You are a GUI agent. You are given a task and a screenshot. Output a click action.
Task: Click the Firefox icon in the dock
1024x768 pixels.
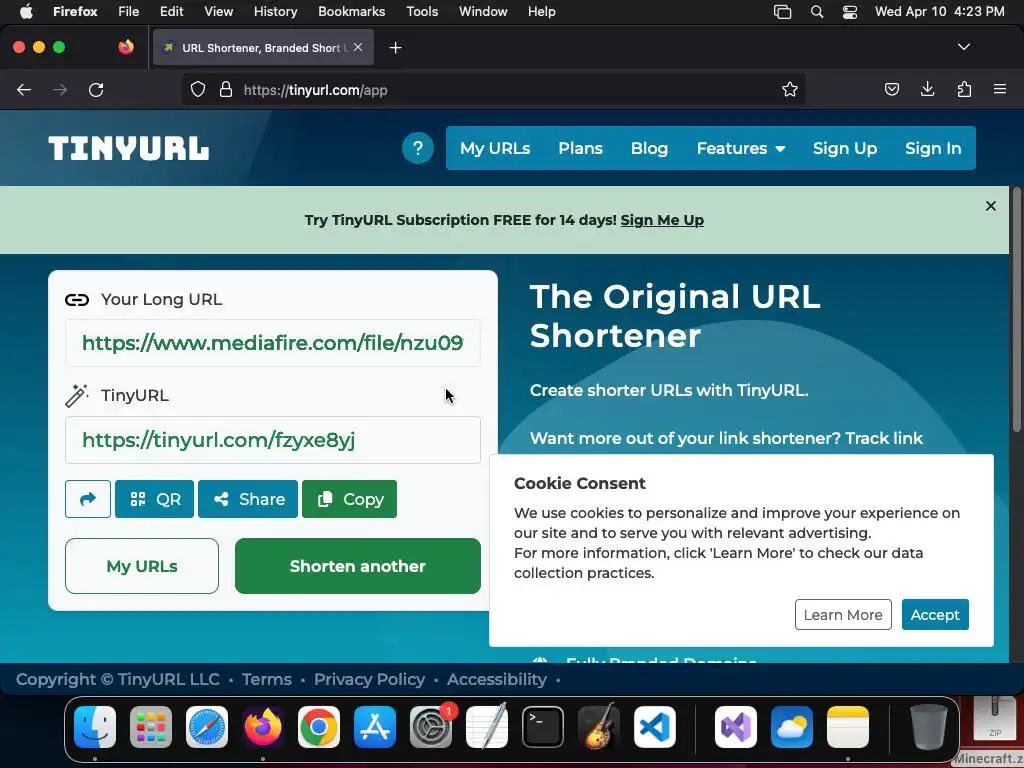(263, 727)
